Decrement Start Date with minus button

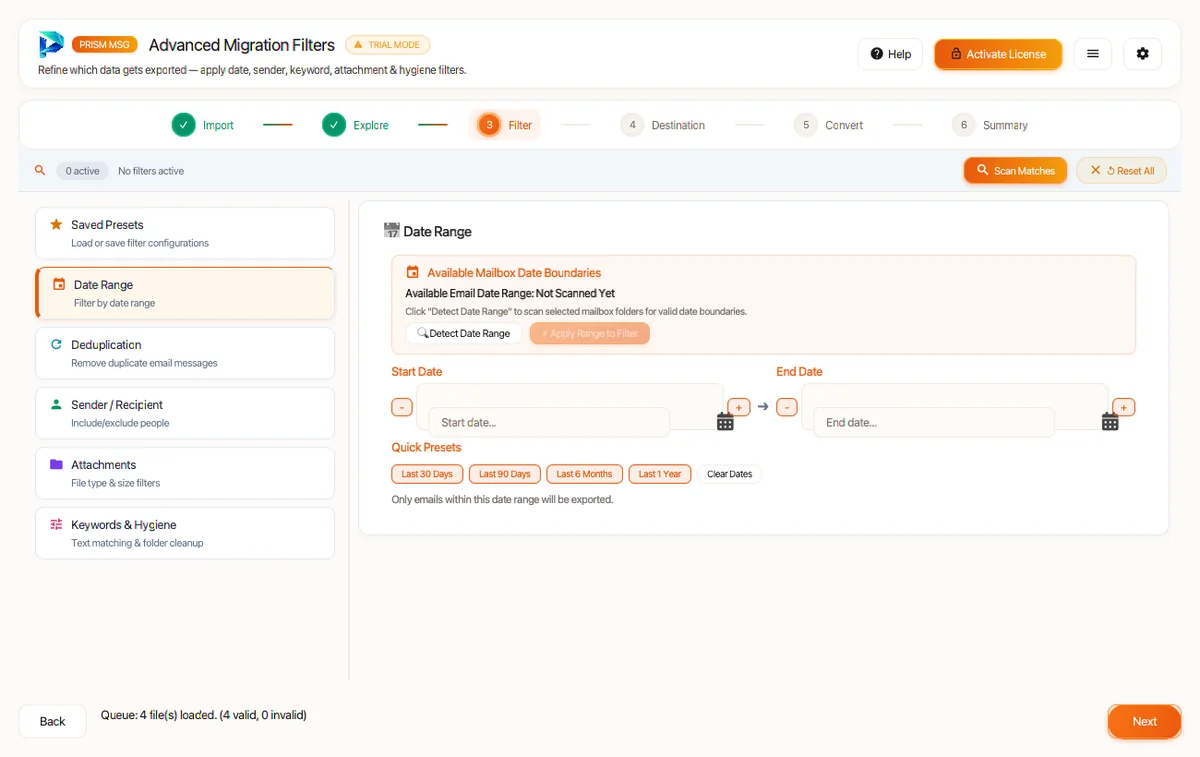tap(401, 407)
